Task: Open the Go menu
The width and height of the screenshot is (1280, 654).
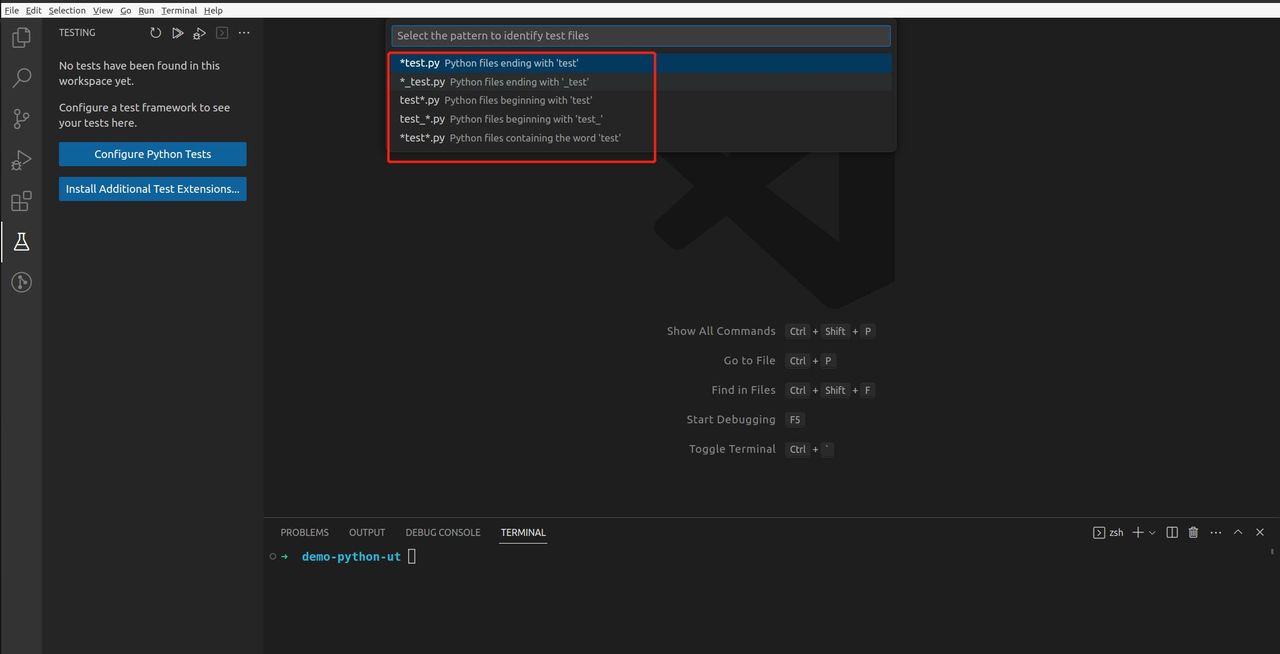Action: pos(126,10)
